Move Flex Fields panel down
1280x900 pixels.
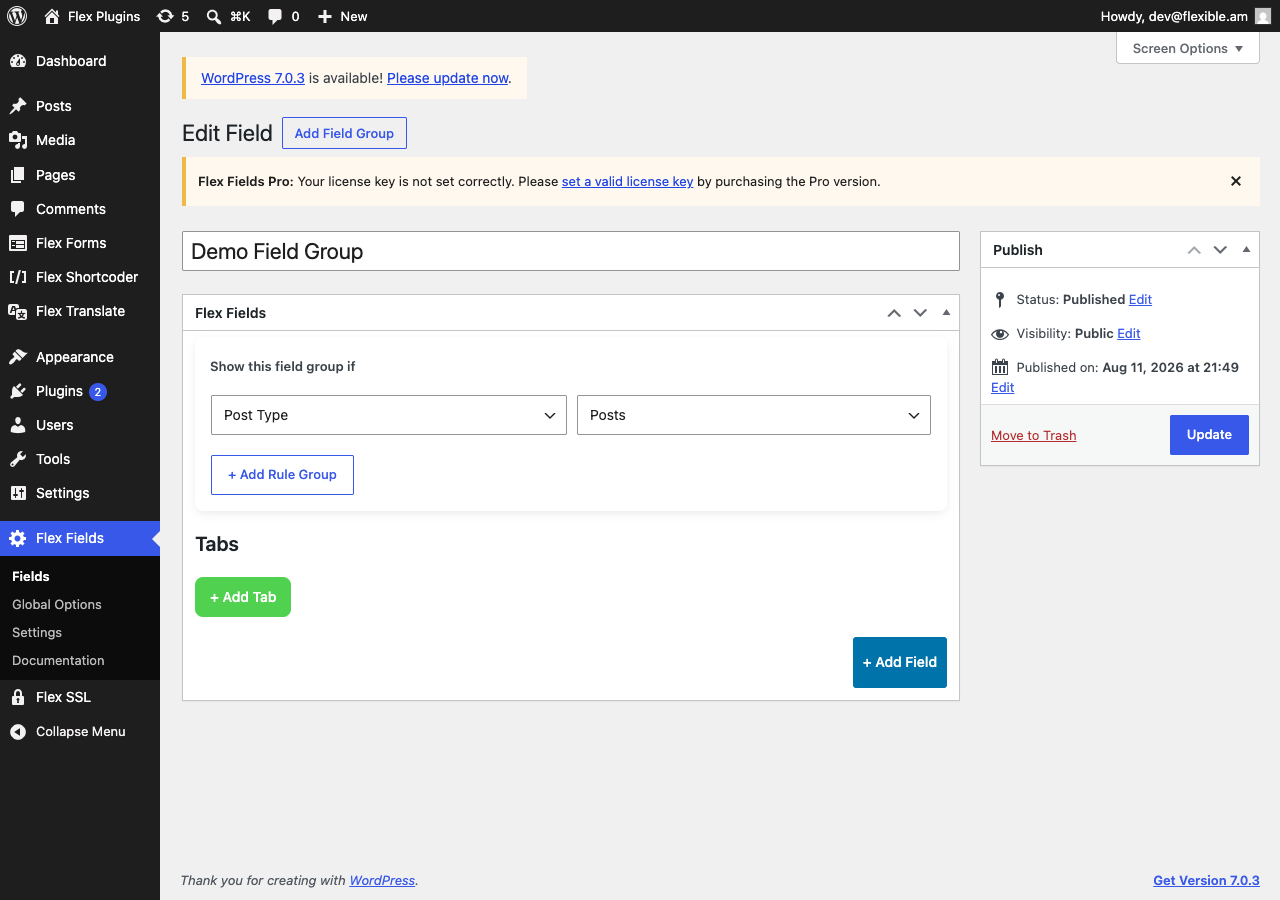(920, 313)
